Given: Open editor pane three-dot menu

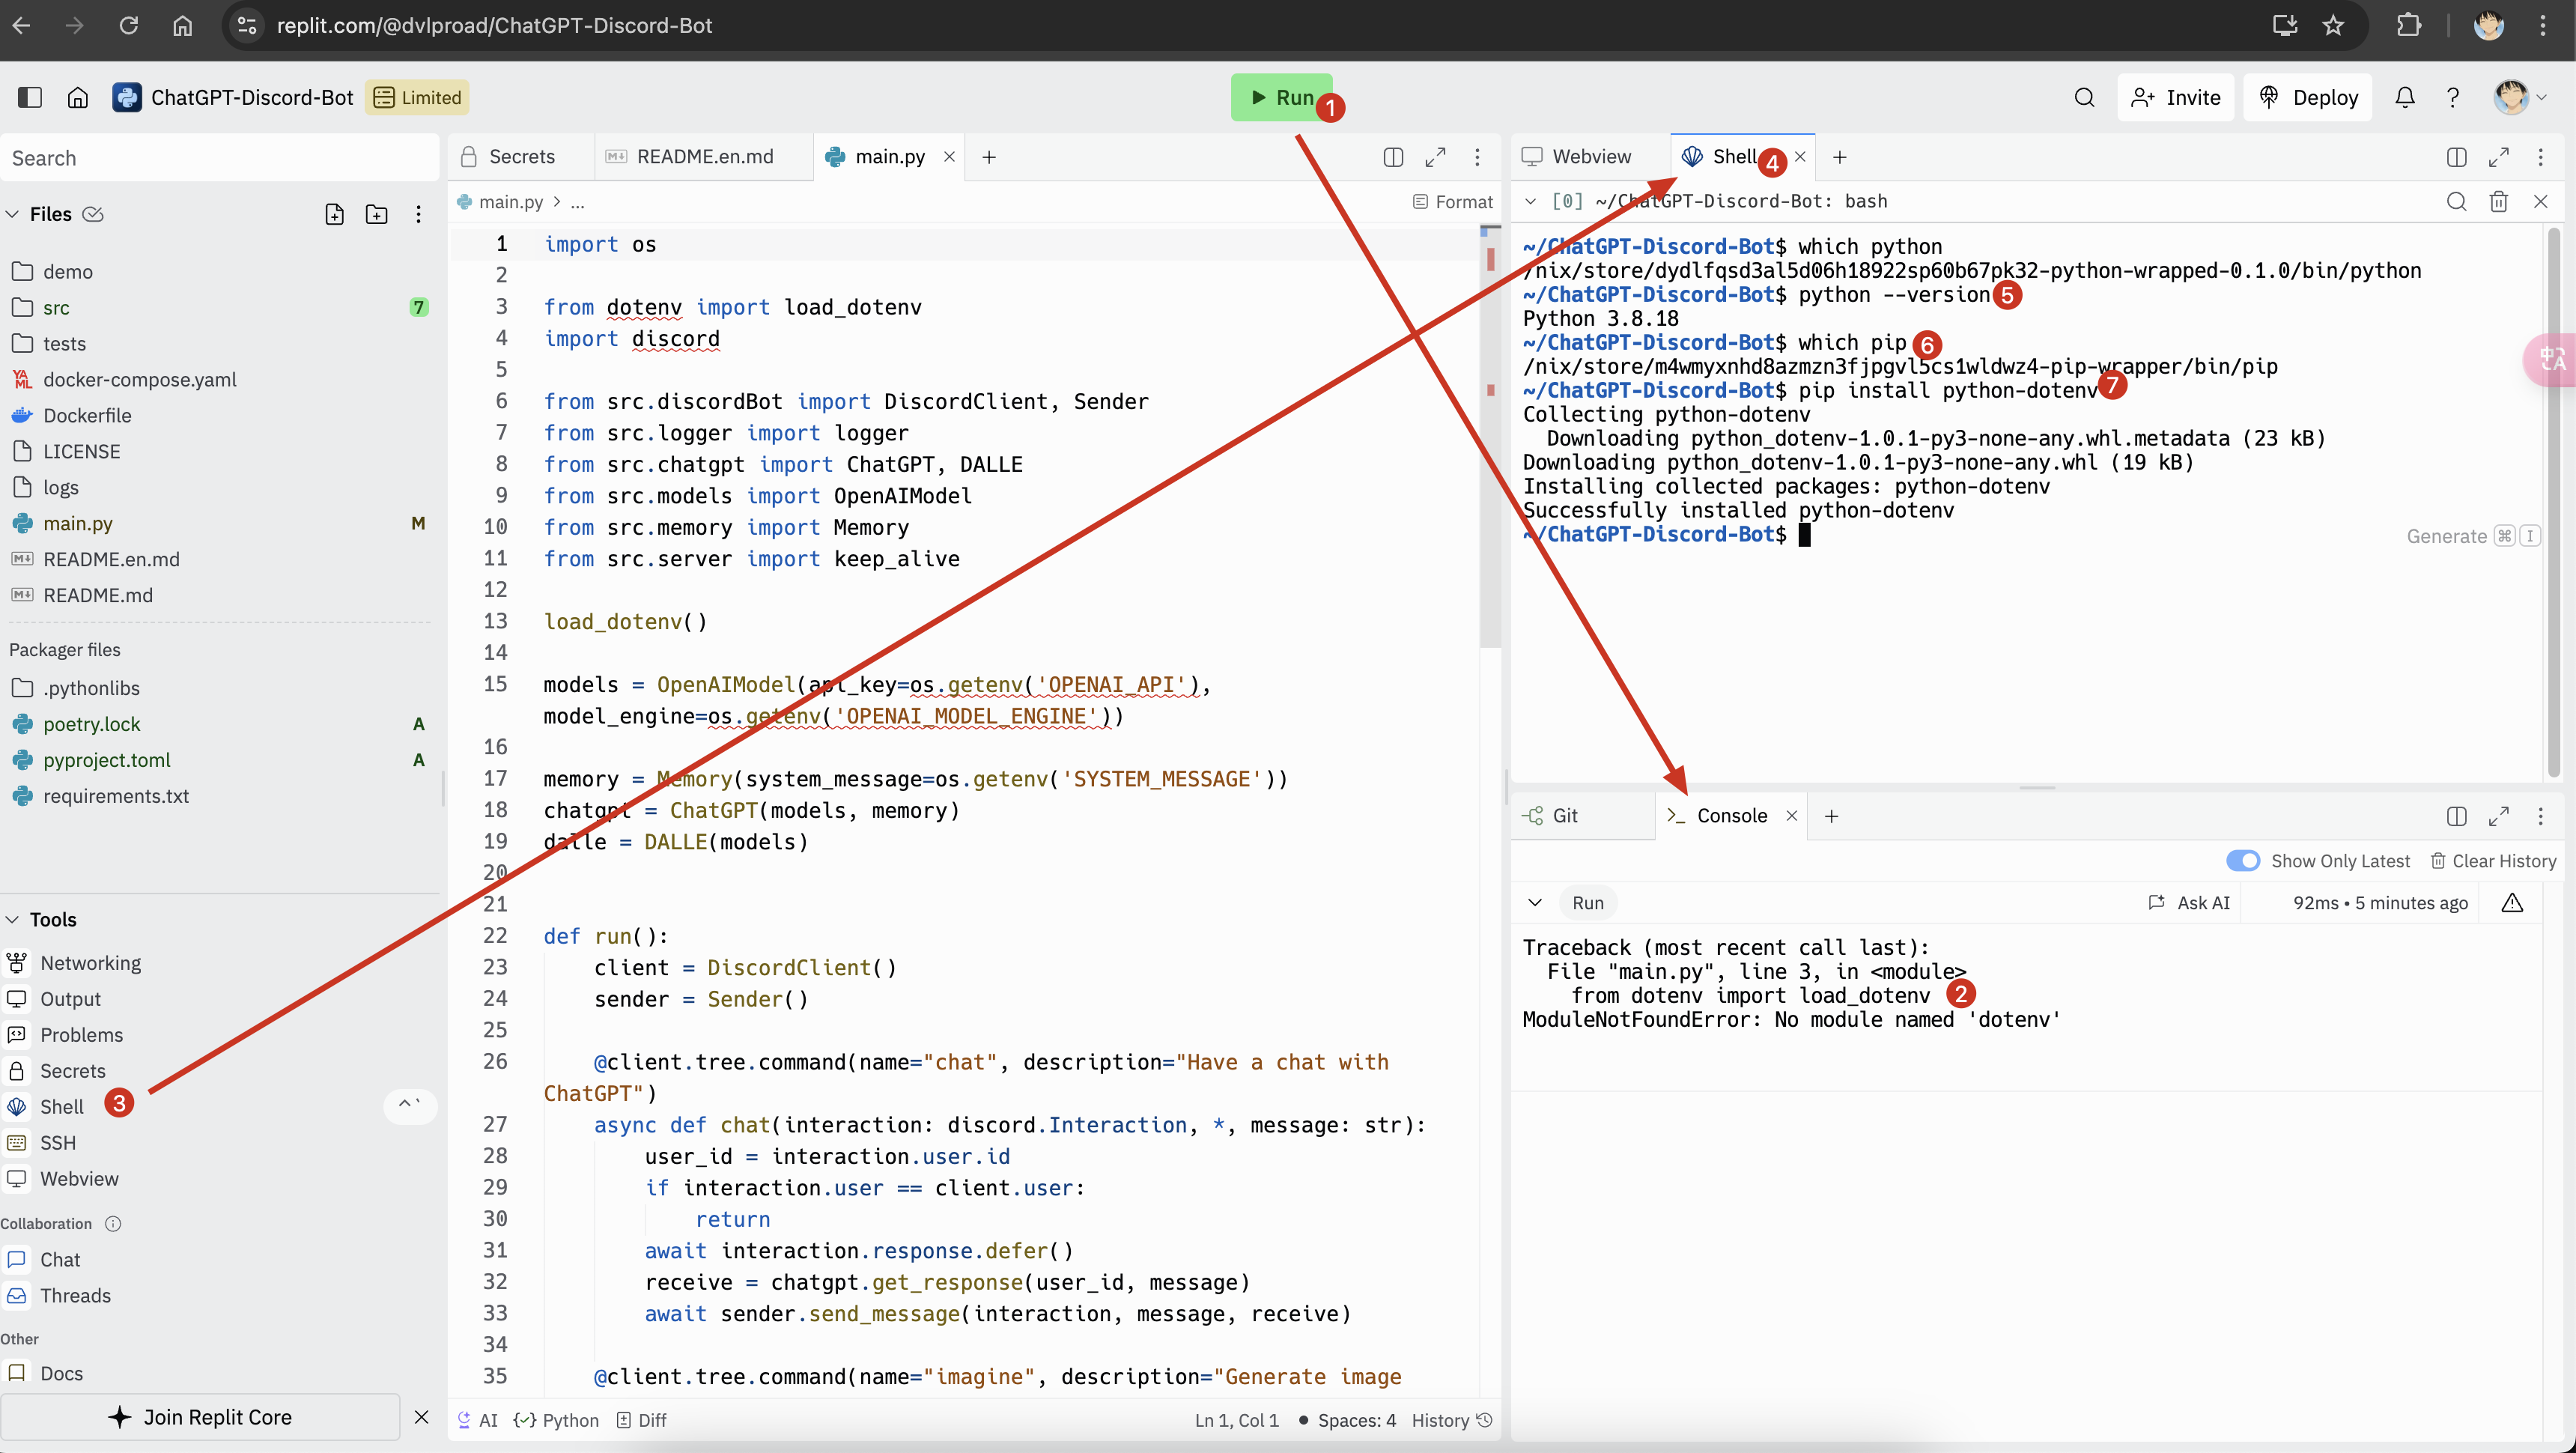Looking at the screenshot, I should pos(1477,157).
